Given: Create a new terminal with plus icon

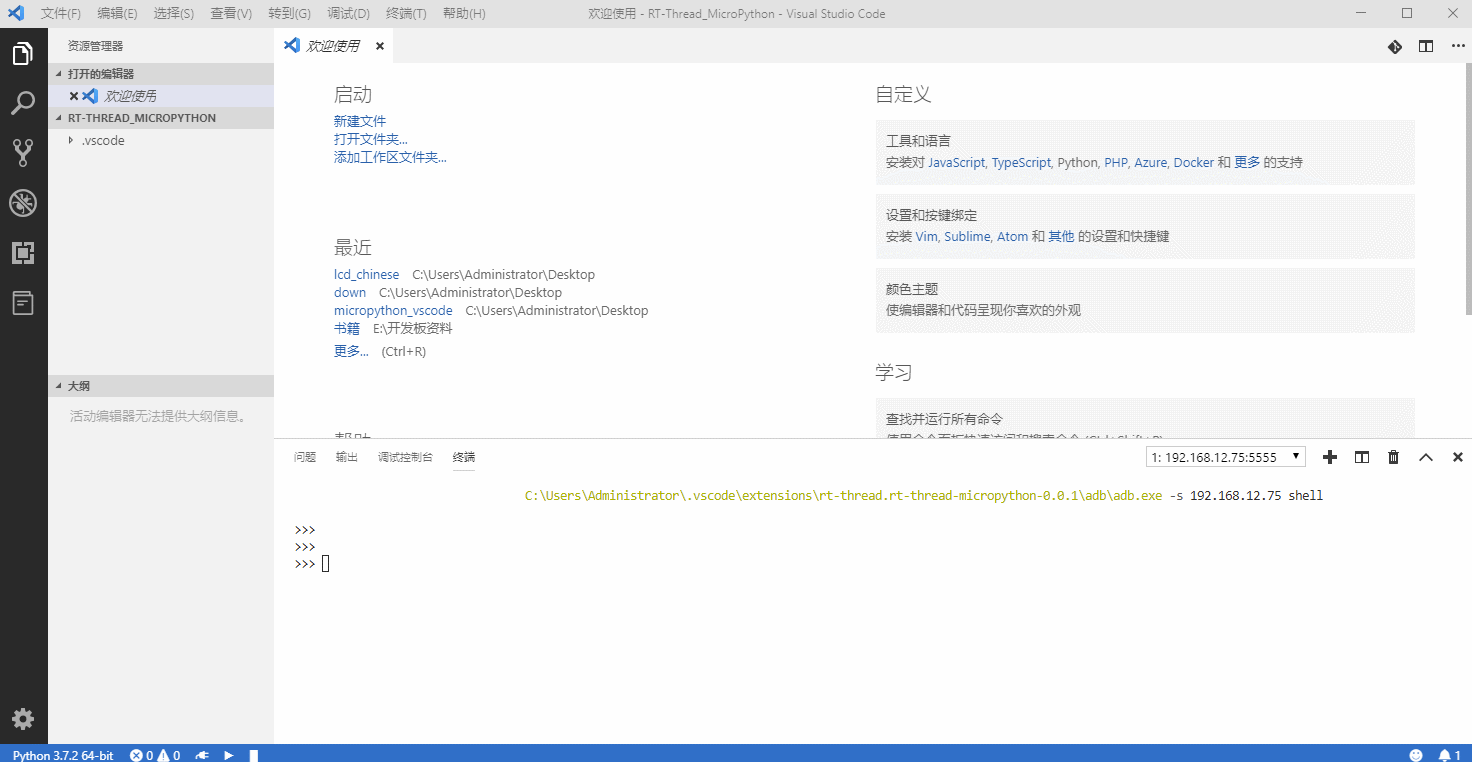Looking at the screenshot, I should coord(1329,457).
